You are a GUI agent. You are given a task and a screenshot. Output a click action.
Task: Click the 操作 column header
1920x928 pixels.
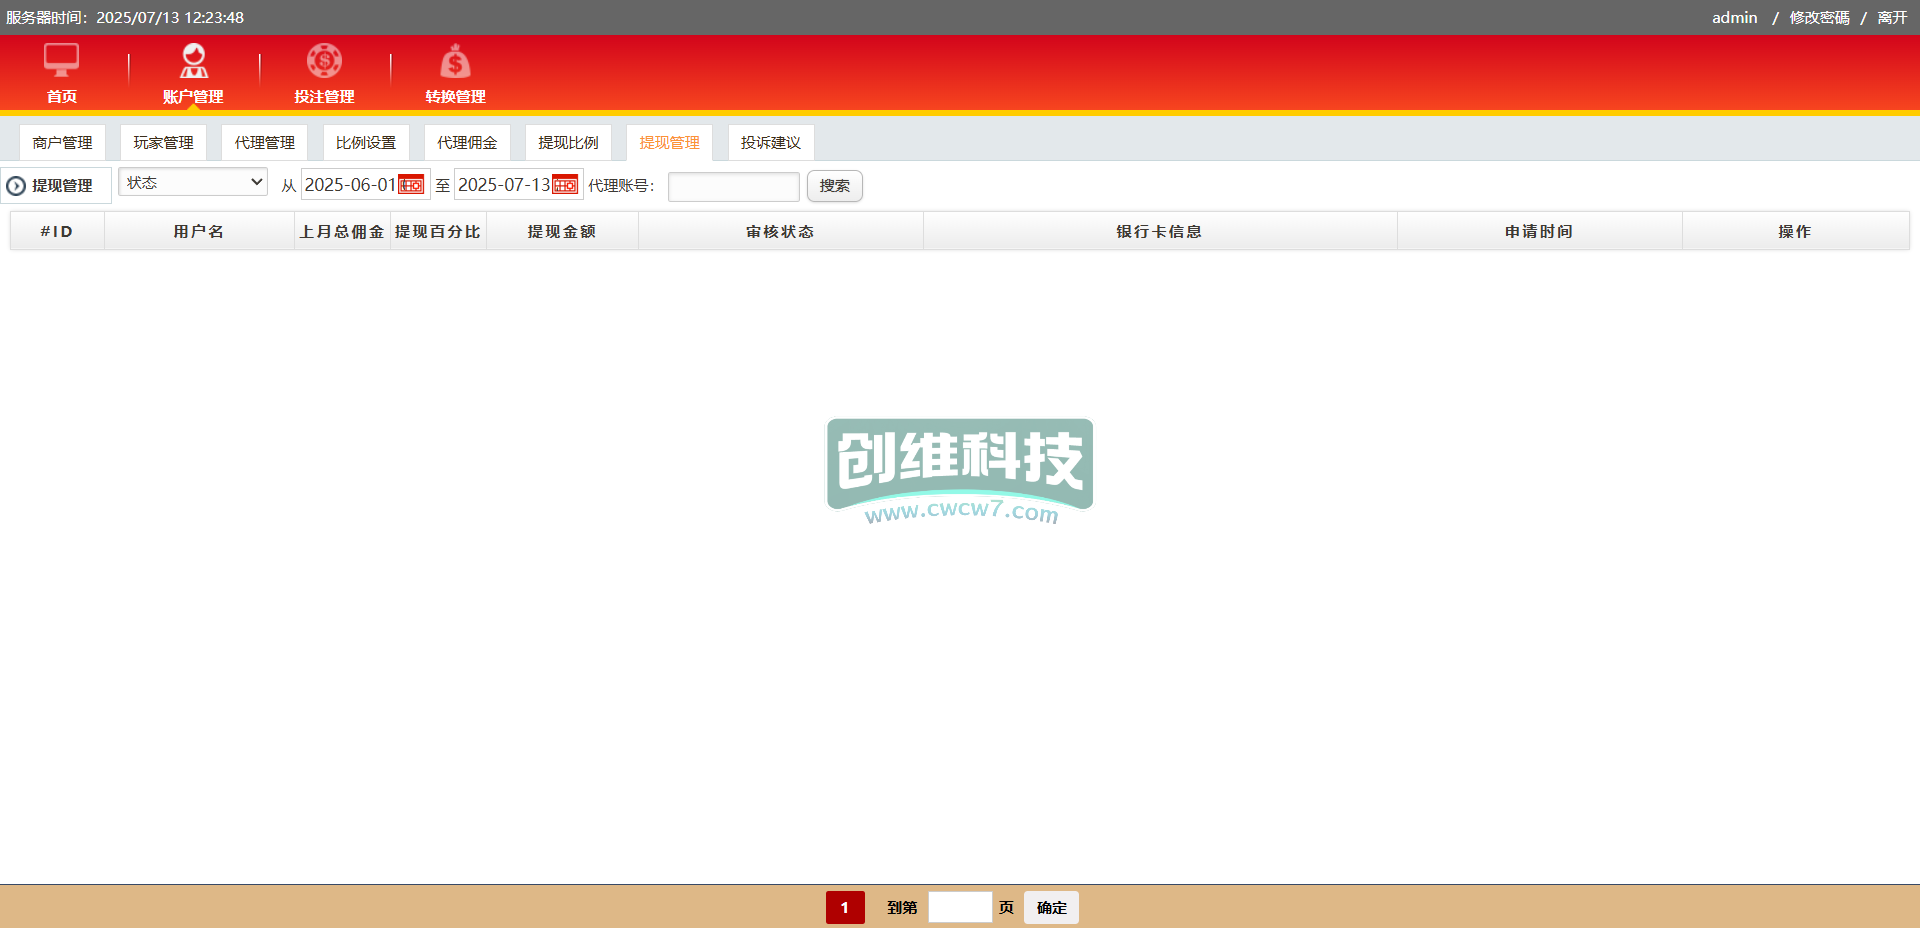[x=1795, y=231]
